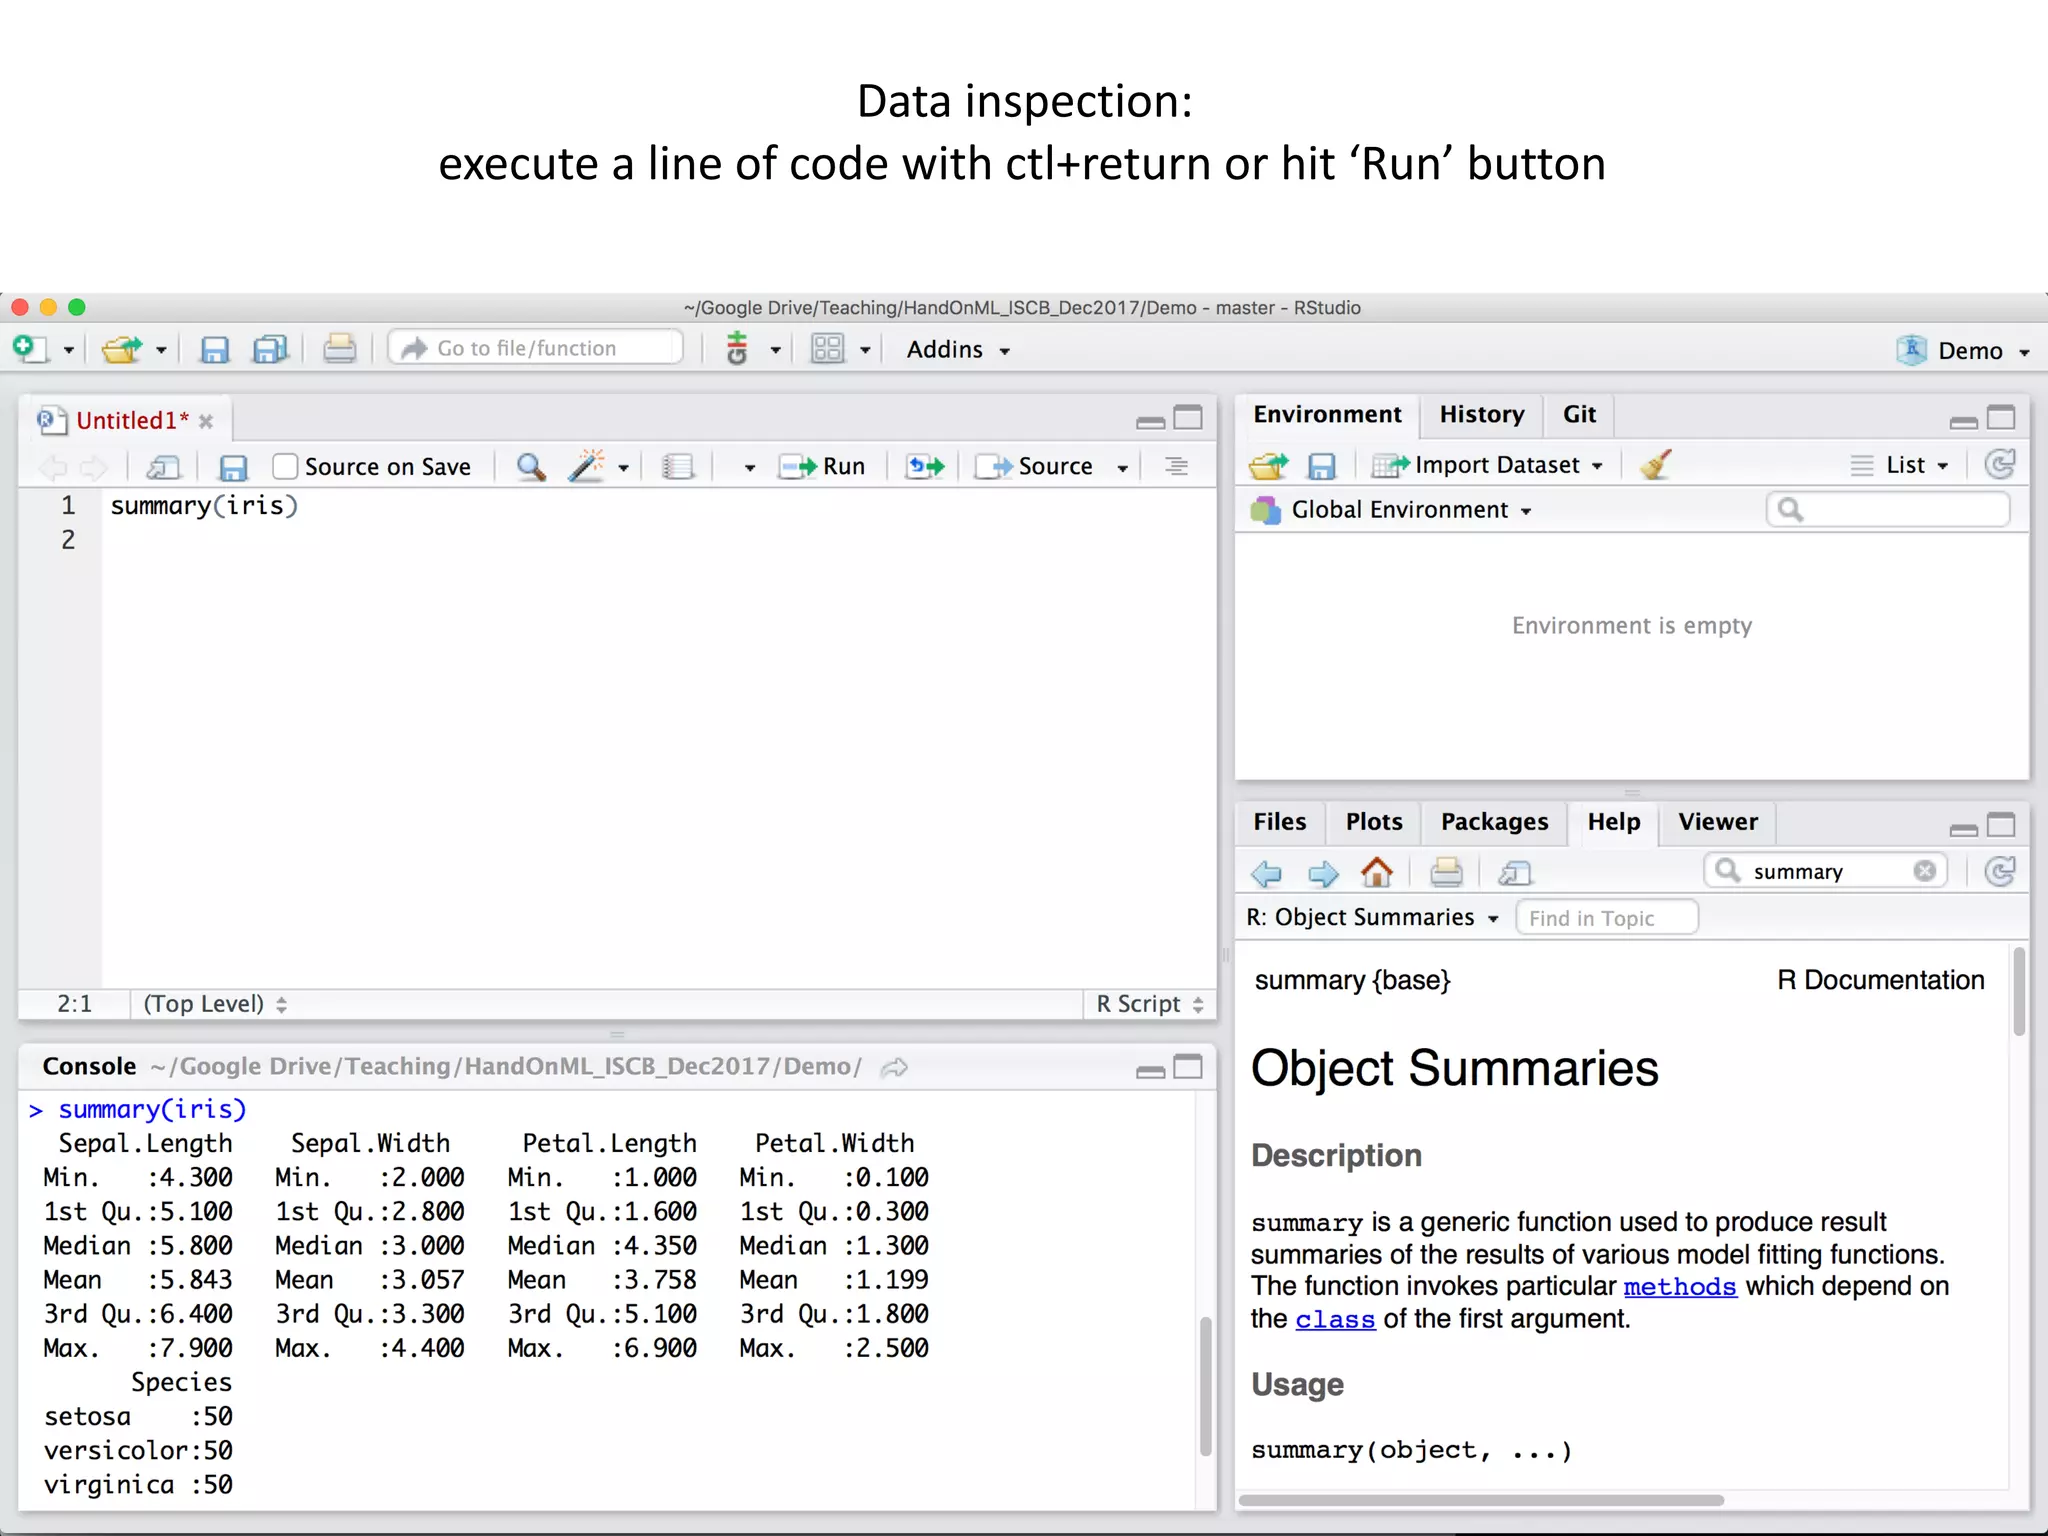Click the Environment search field
The width and height of the screenshot is (2048, 1536).
(1888, 510)
